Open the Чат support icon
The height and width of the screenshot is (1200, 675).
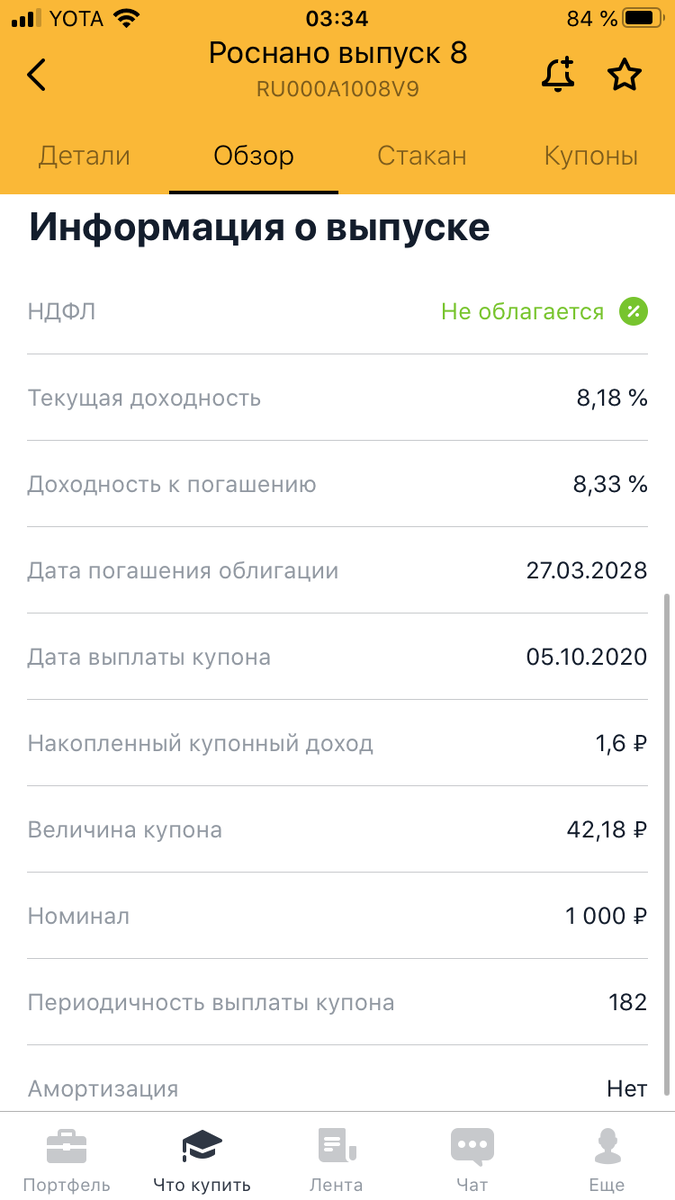pyautogui.click(x=472, y=1145)
